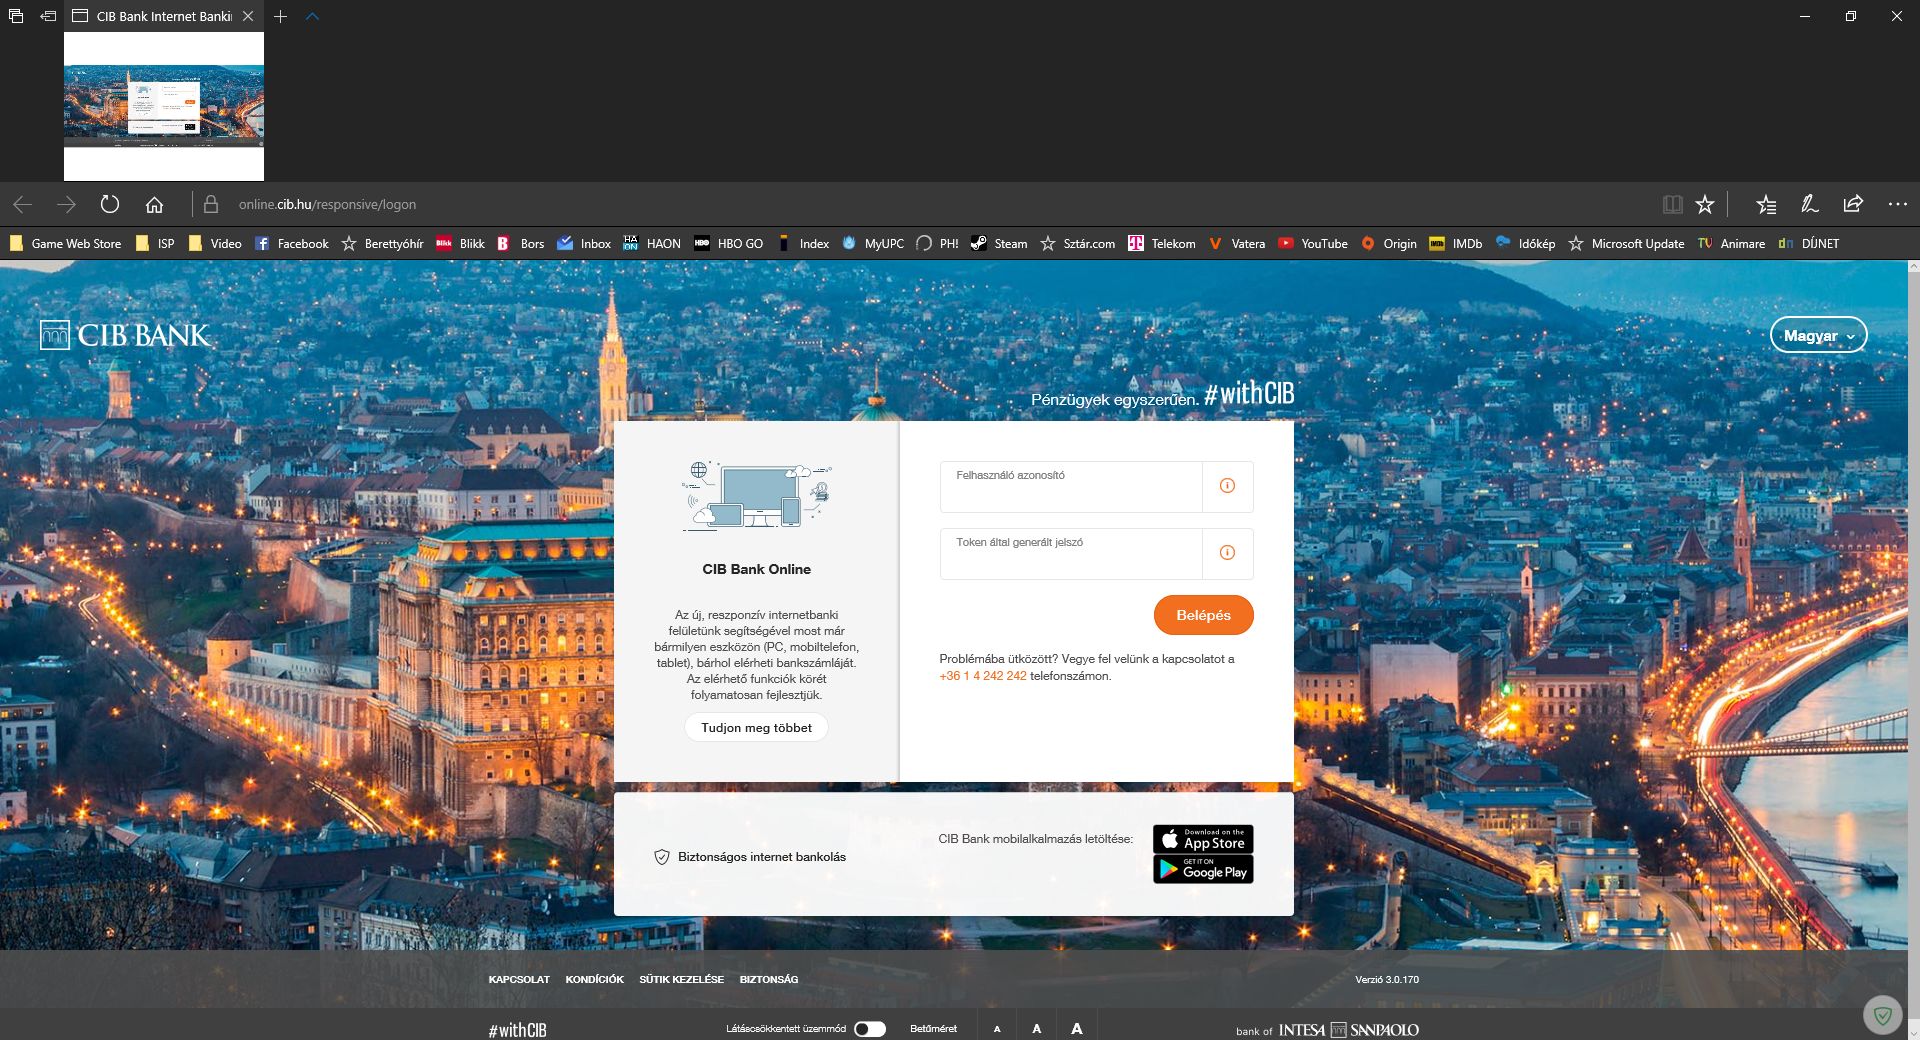This screenshot has height=1040, width=1920.
Task: Click the Share page icon
Action: click(1853, 204)
